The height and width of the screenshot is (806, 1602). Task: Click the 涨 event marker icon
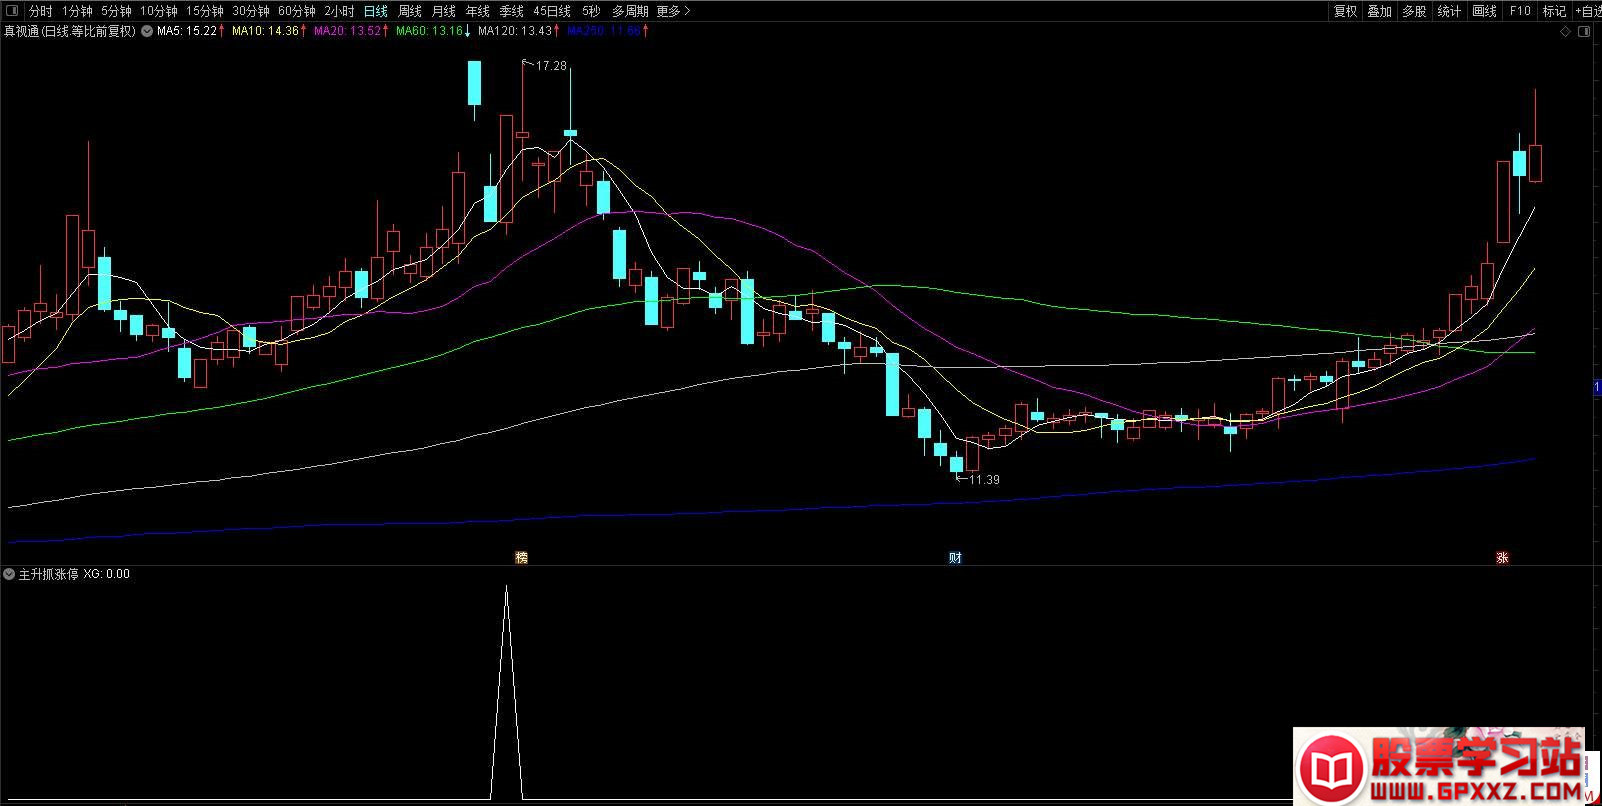1502,557
